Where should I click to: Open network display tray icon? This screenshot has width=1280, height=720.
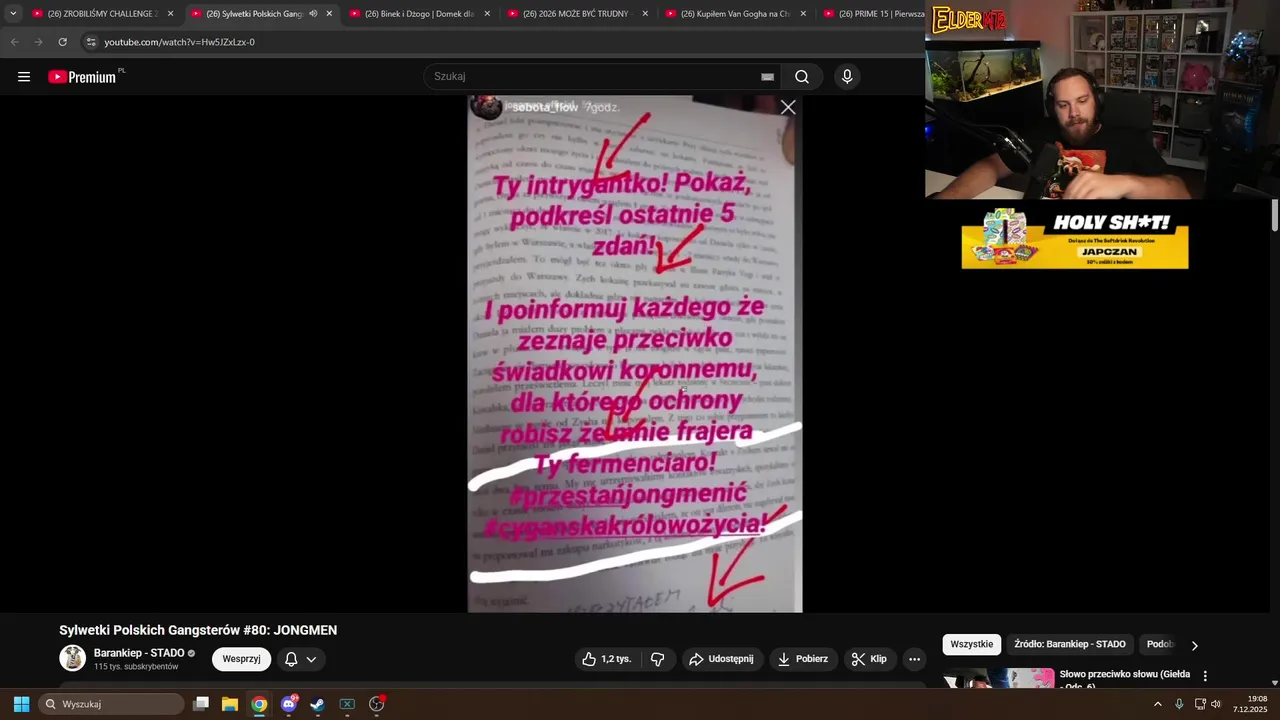point(1200,704)
